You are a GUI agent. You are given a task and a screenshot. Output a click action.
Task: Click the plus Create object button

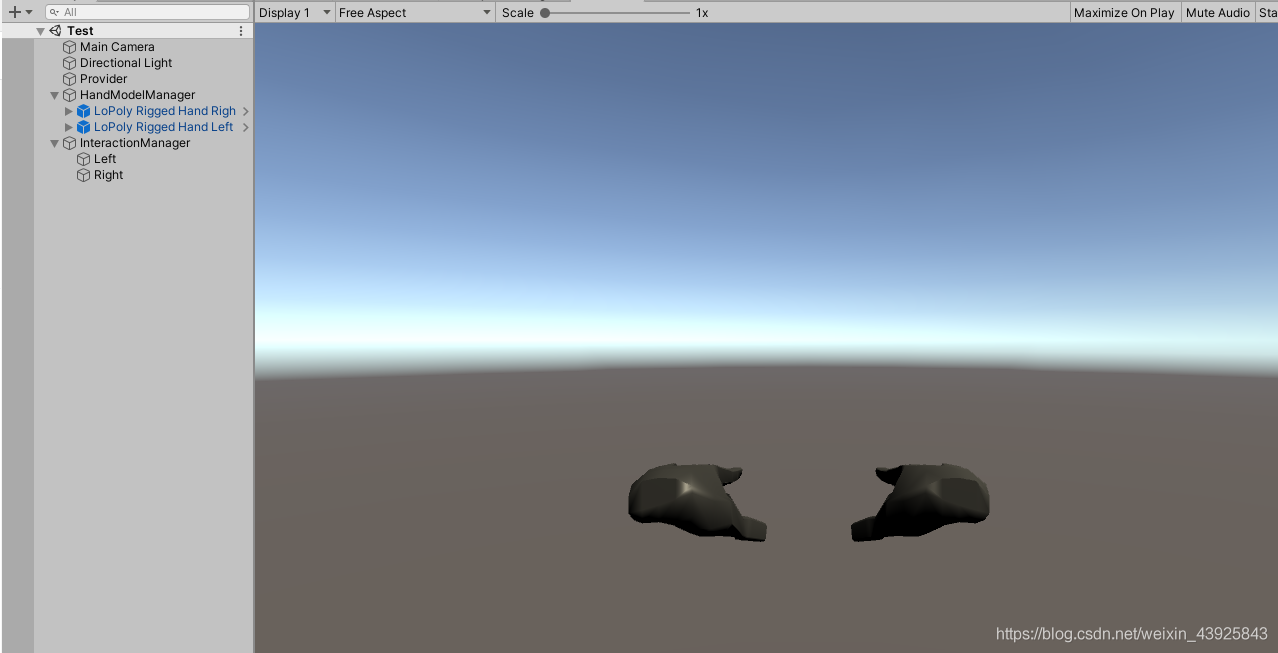[14, 12]
